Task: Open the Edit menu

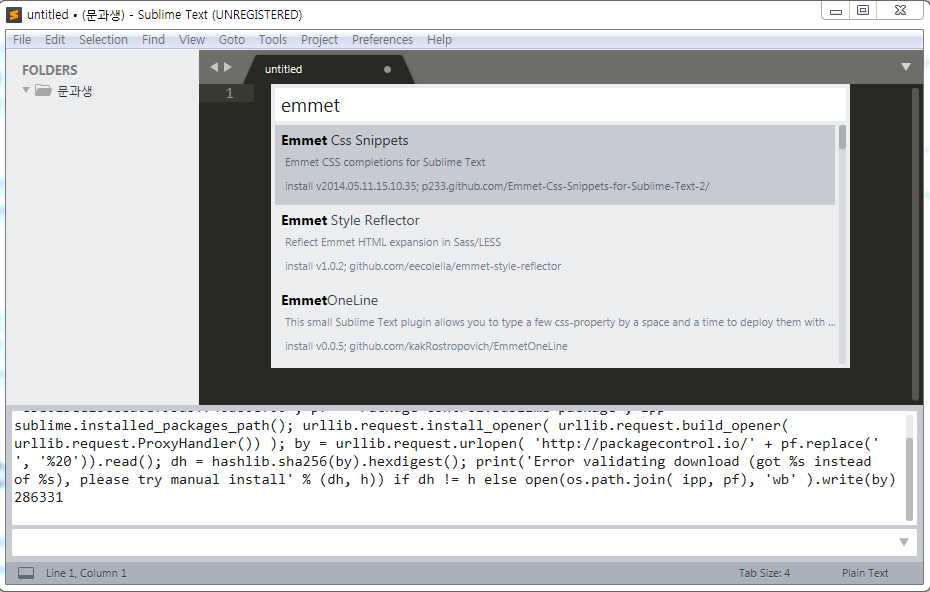Action: (x=55, y=40)
